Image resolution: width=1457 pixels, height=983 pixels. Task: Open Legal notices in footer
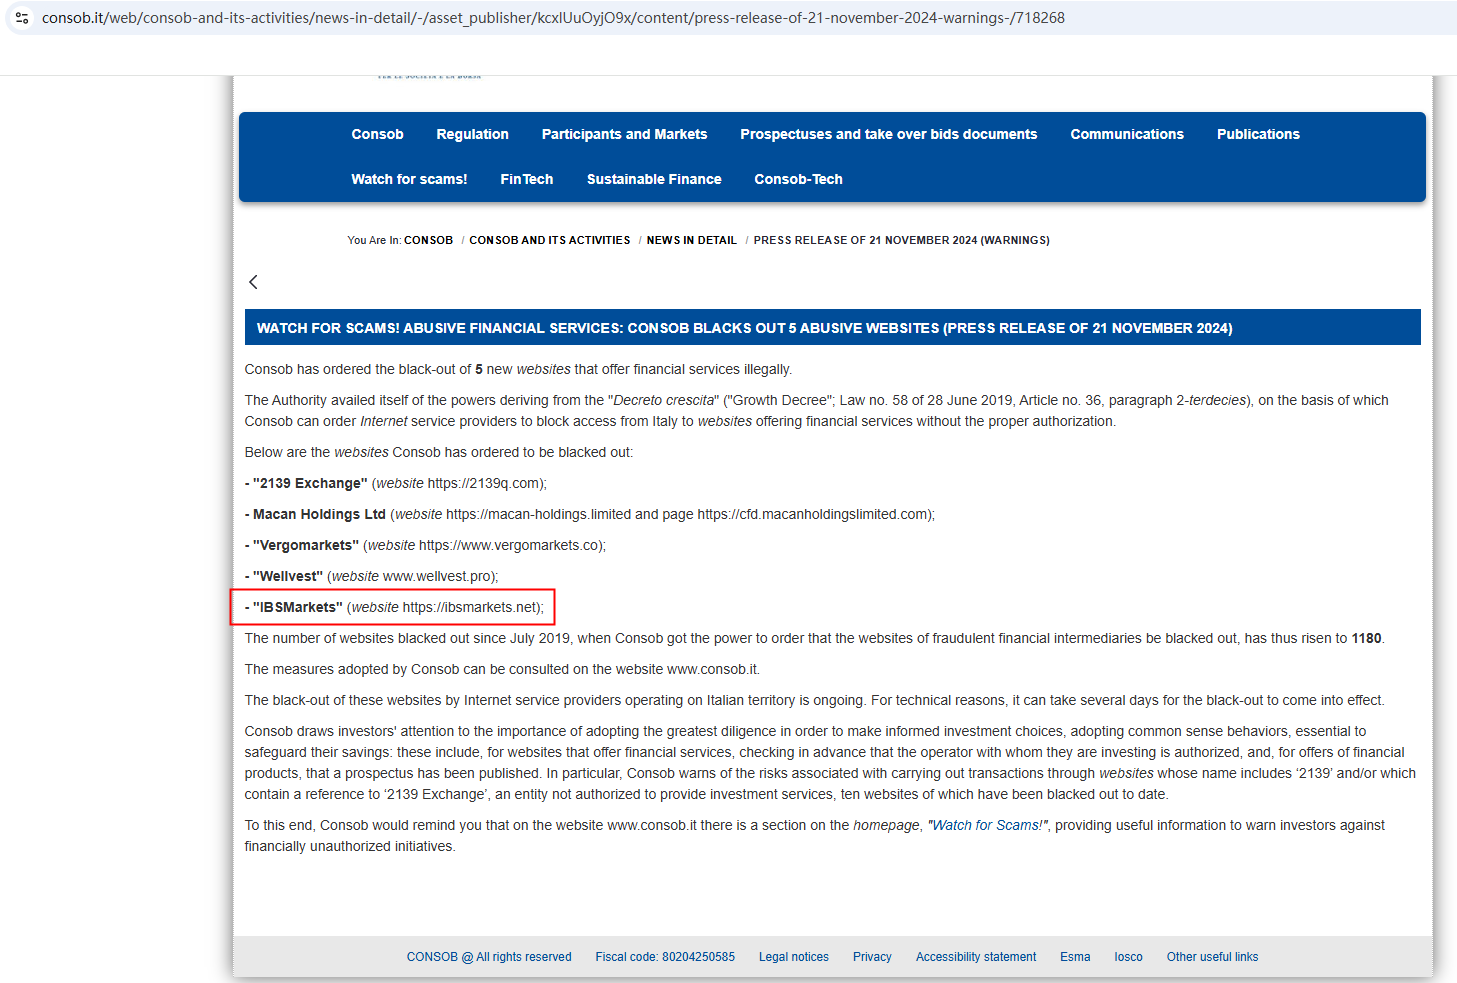794,957
